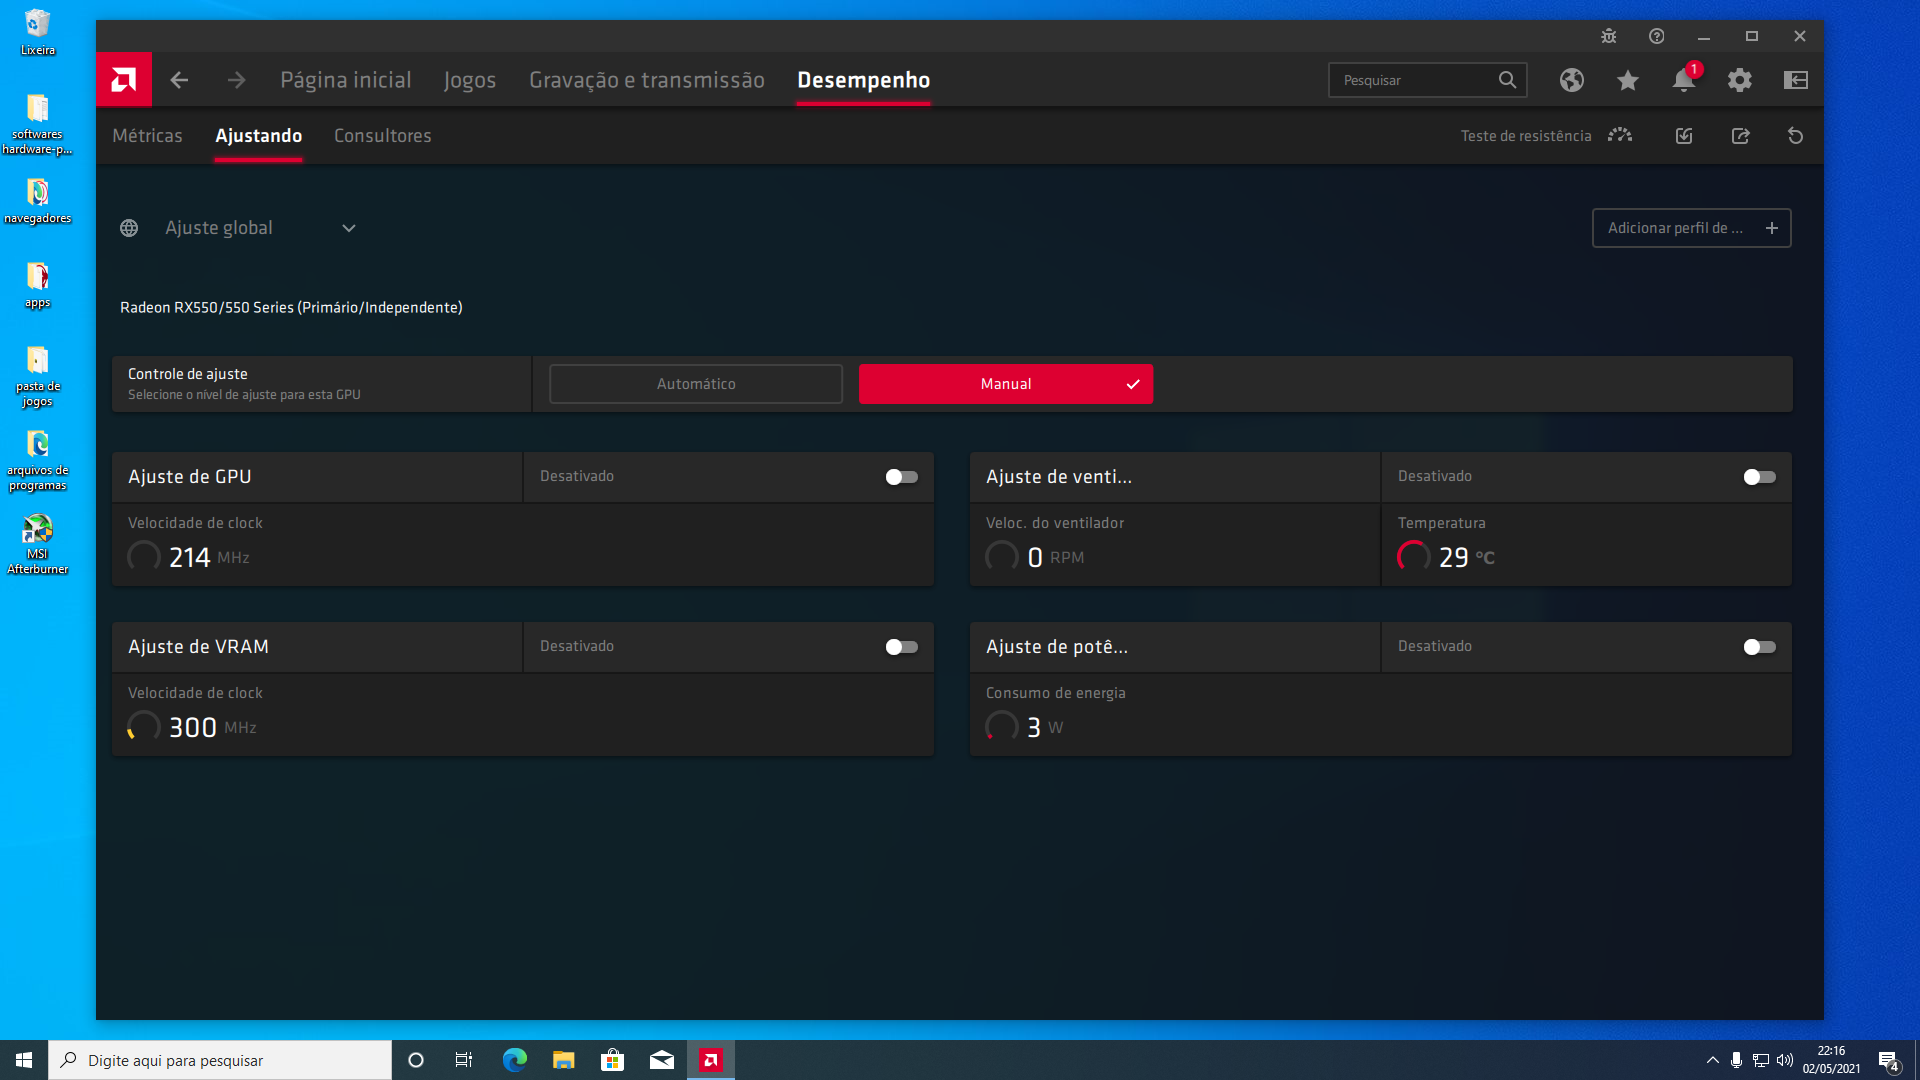Click the Radeon RX550/550 Series label

[x=291, y=307]
